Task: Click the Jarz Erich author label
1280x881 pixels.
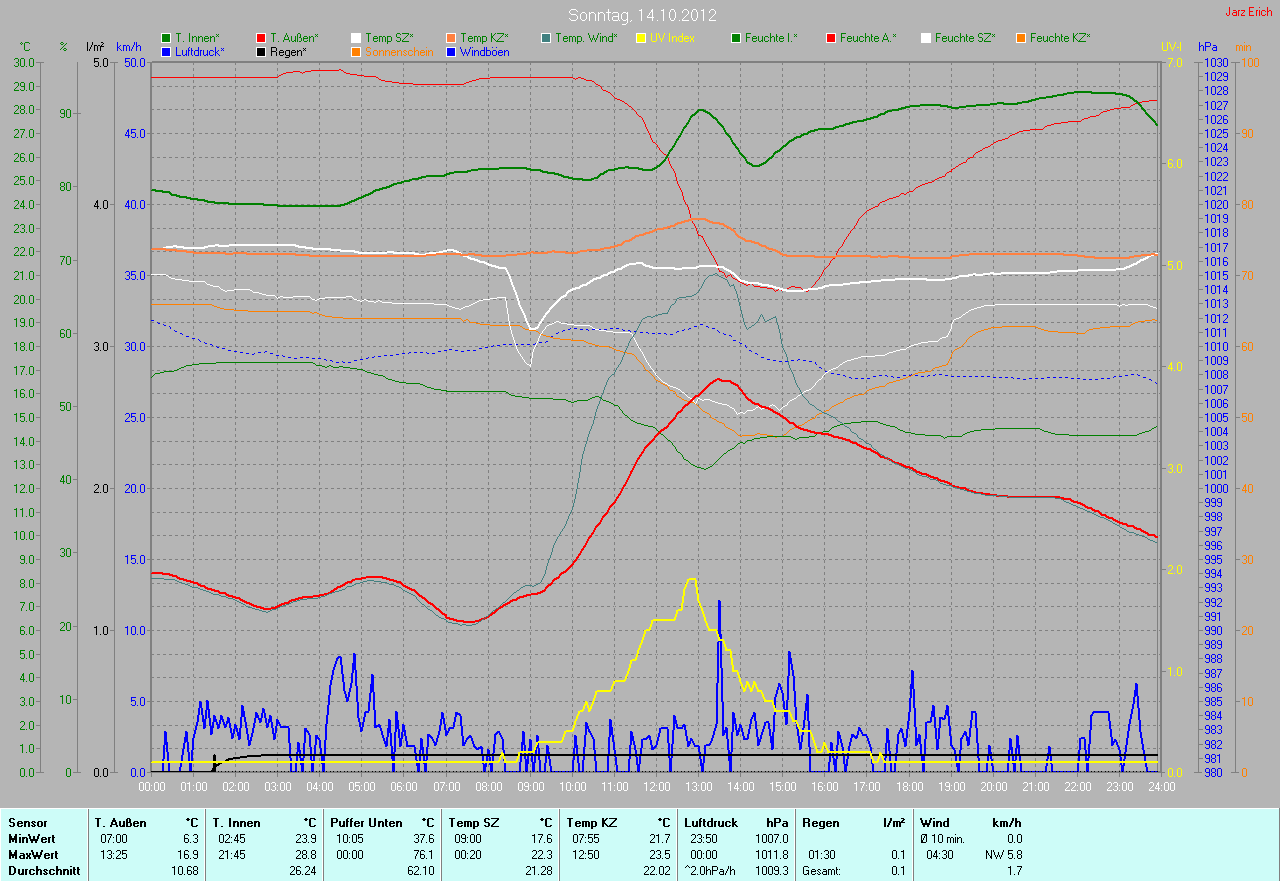Action: pyautogui.click(x=1249, y=12)
